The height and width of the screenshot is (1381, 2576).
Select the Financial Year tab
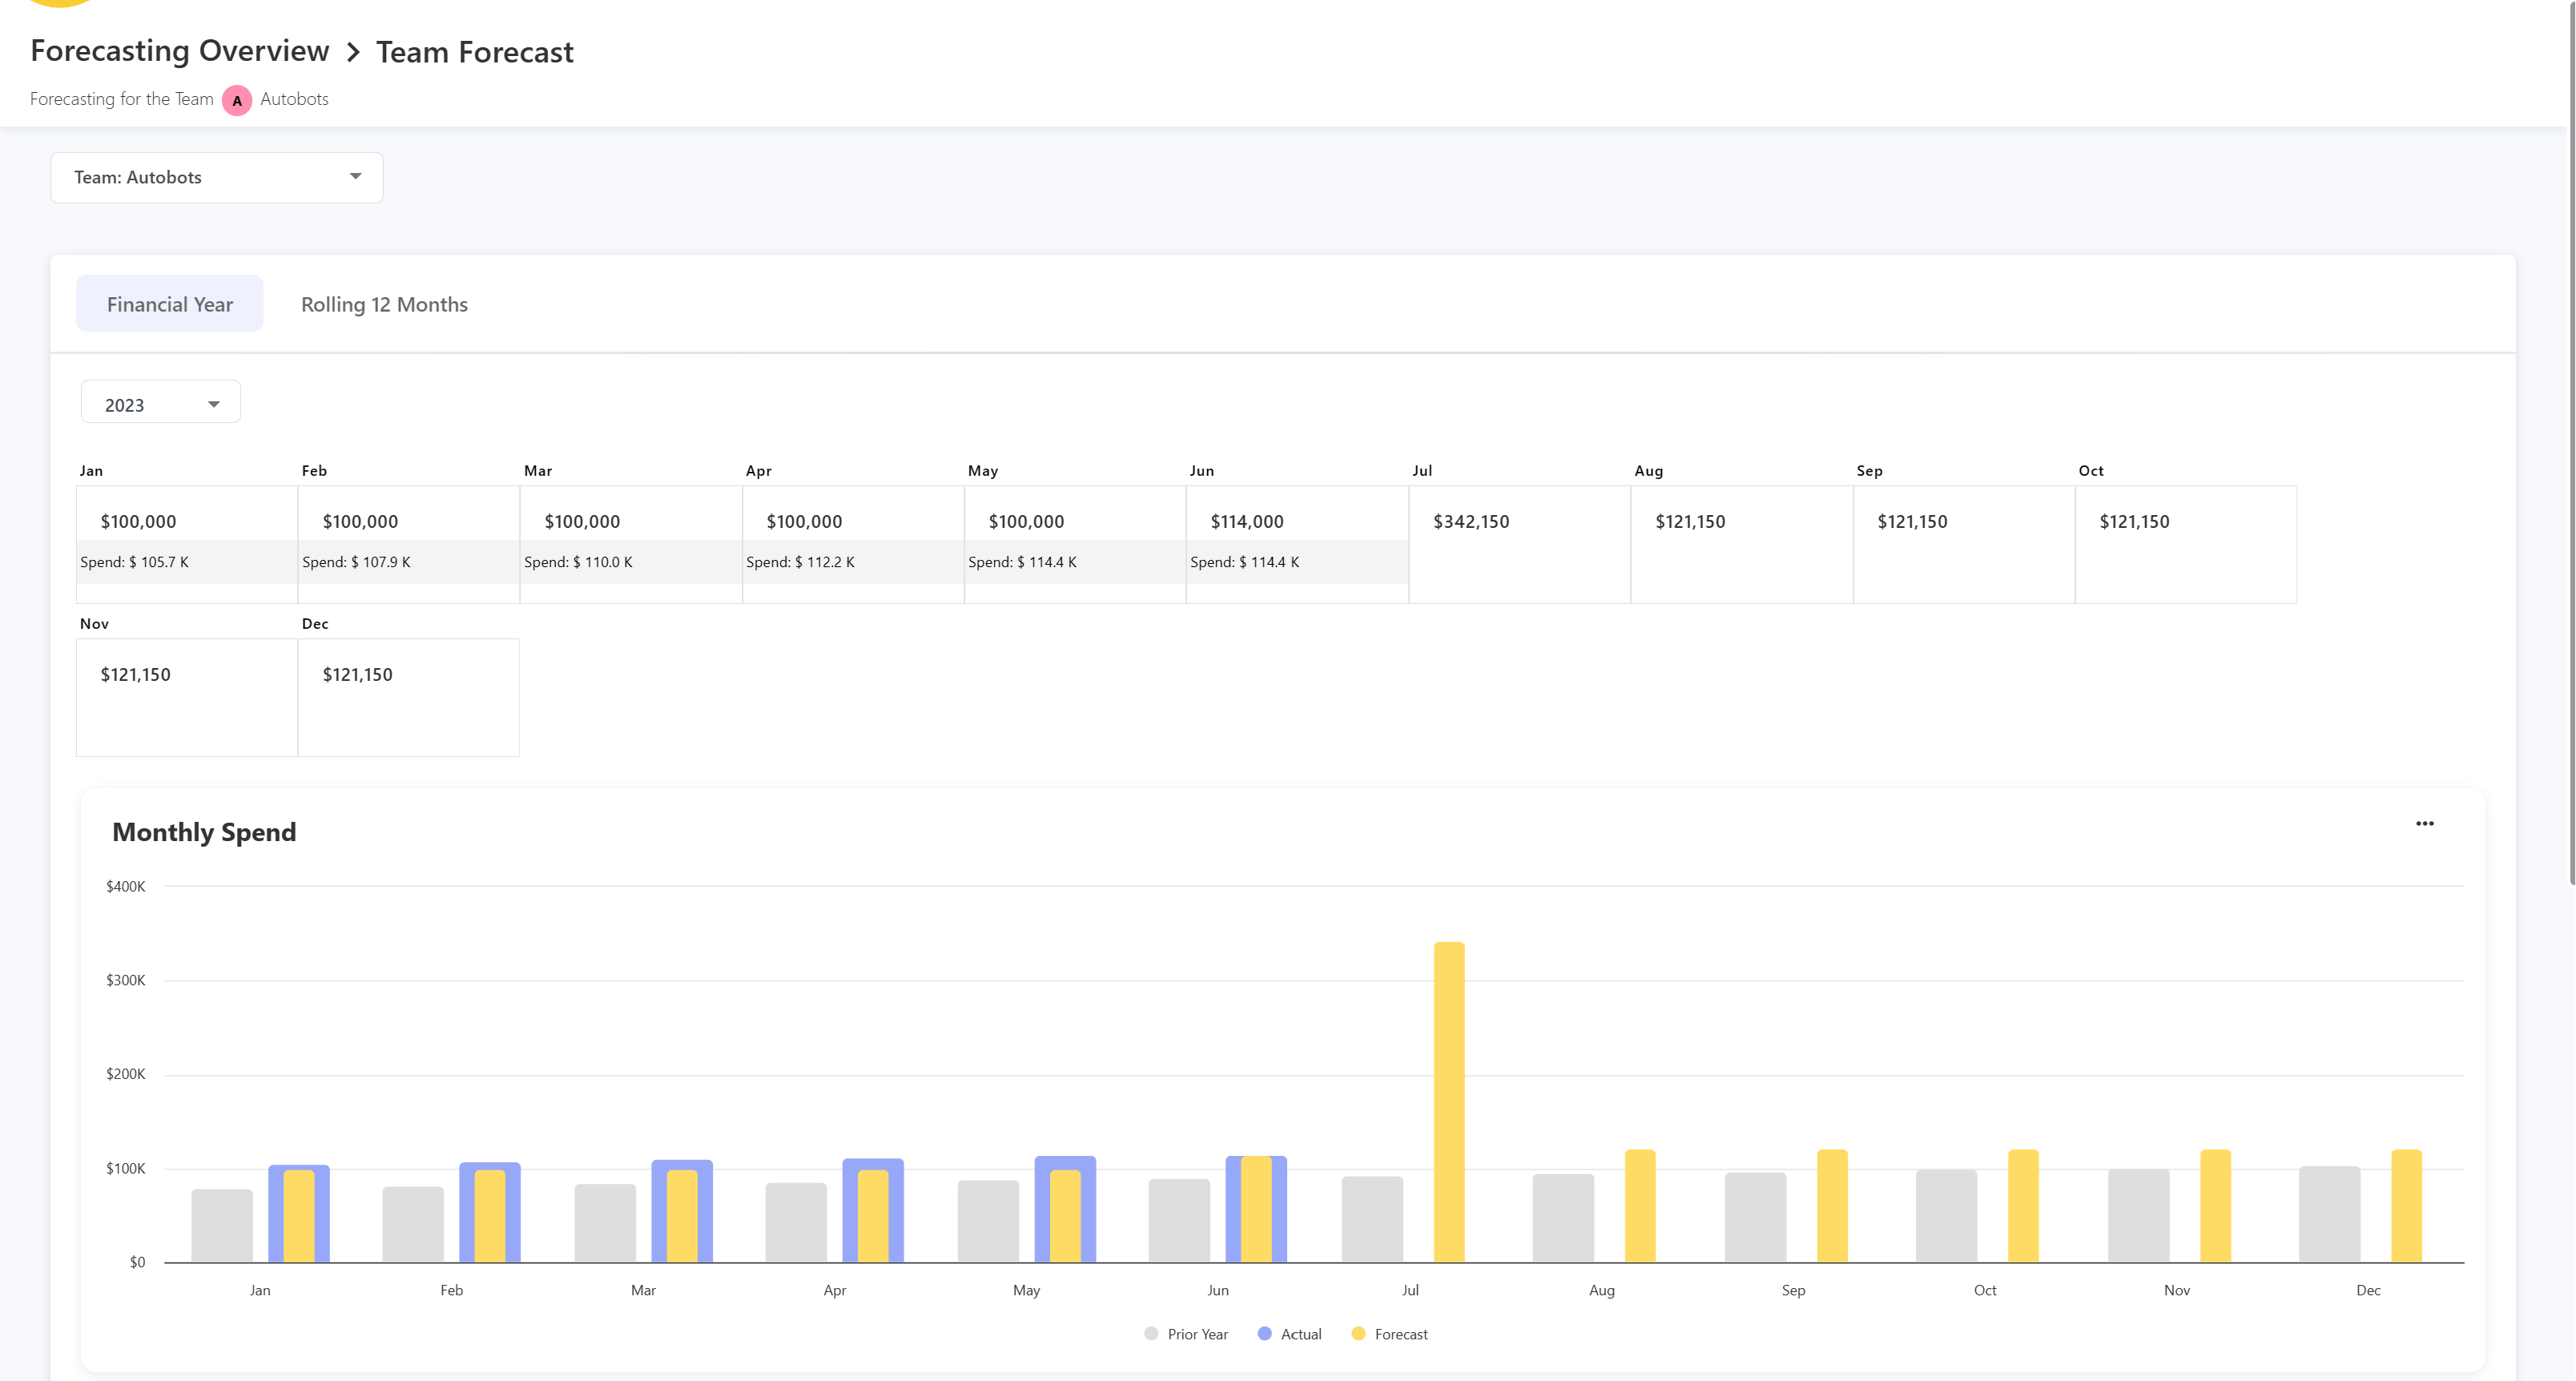169,304
